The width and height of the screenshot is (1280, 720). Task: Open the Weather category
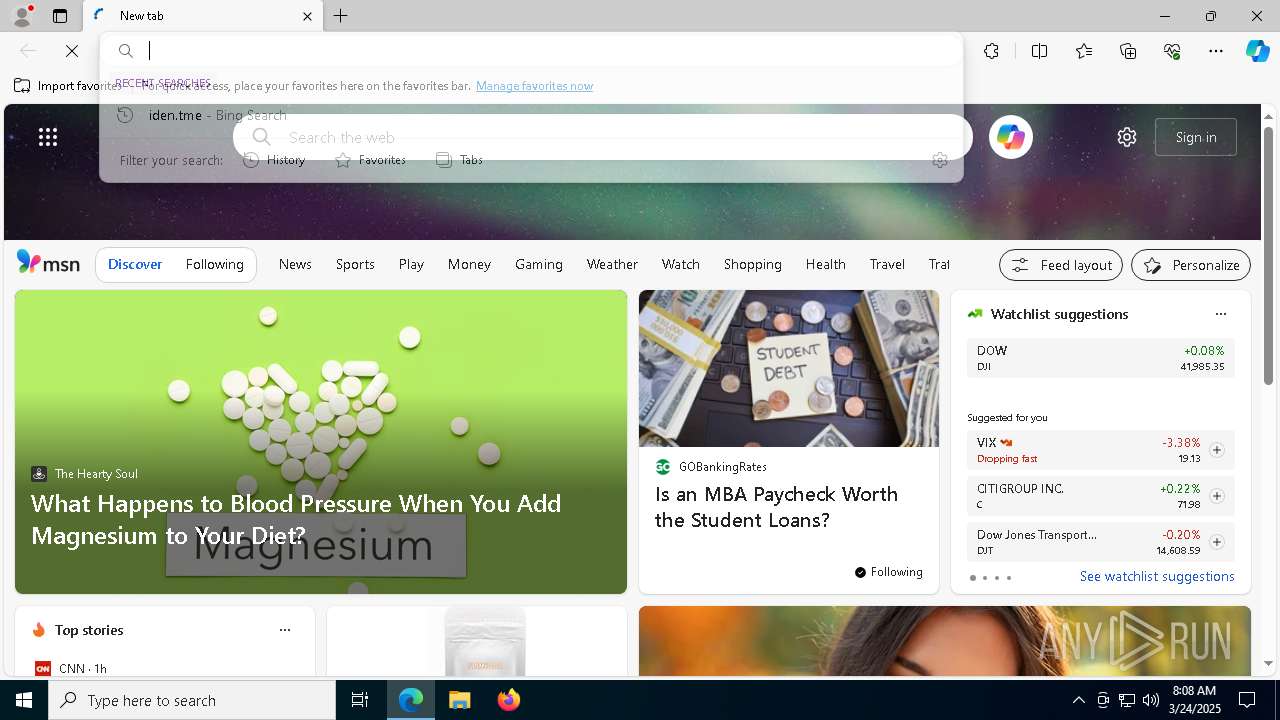pos(612,264)
